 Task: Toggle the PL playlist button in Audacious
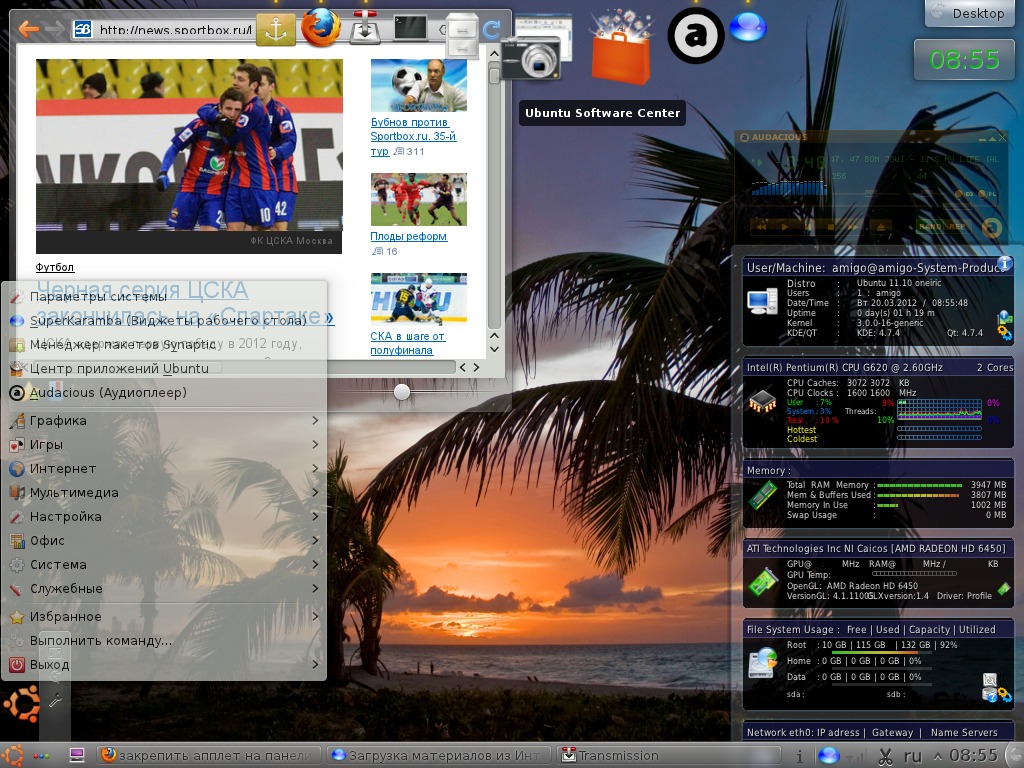(987, 194)
